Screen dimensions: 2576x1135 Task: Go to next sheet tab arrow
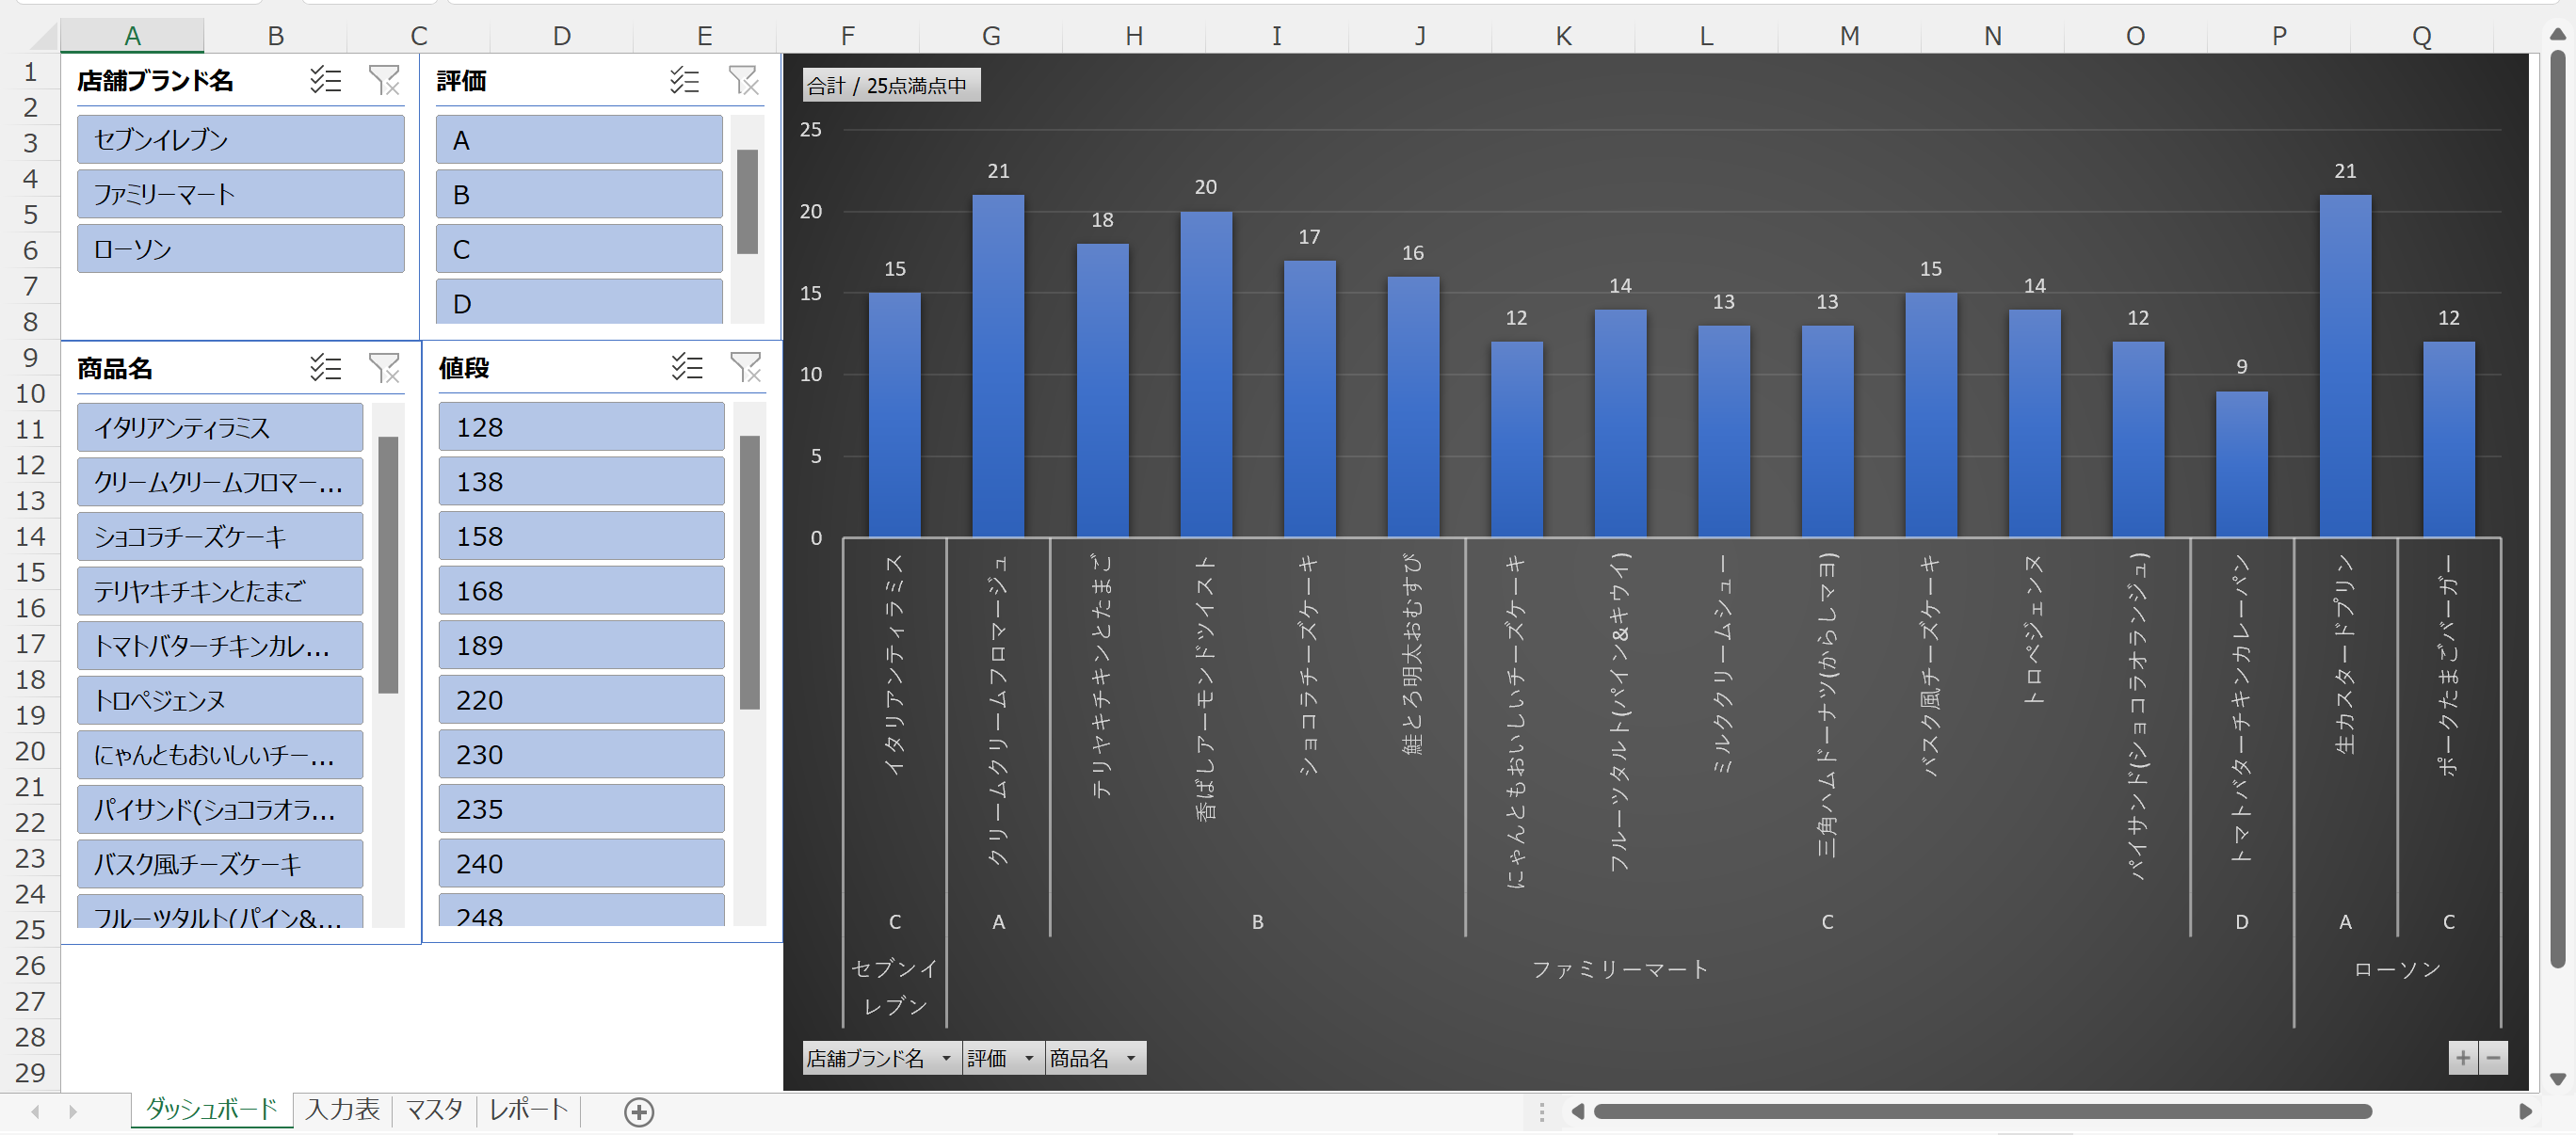coord(73,1111)
